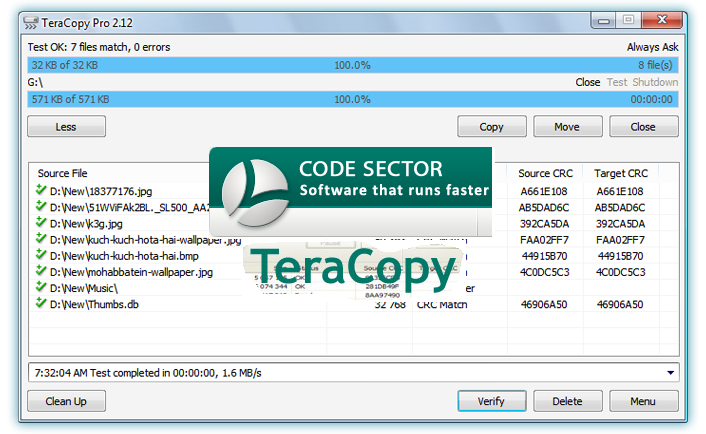Click target CRC value AB5DAD6C
Screen dimensions: 706x434
click(620, 208)
